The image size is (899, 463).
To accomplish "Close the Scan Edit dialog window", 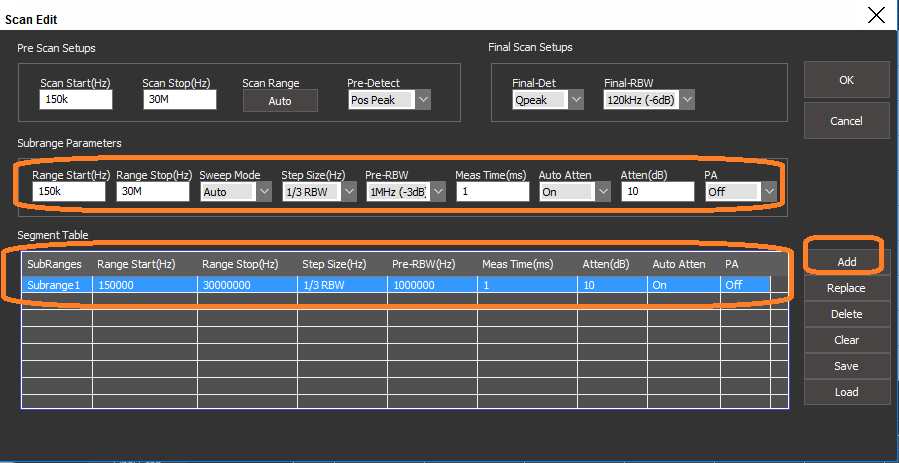I will coord(876,14).
